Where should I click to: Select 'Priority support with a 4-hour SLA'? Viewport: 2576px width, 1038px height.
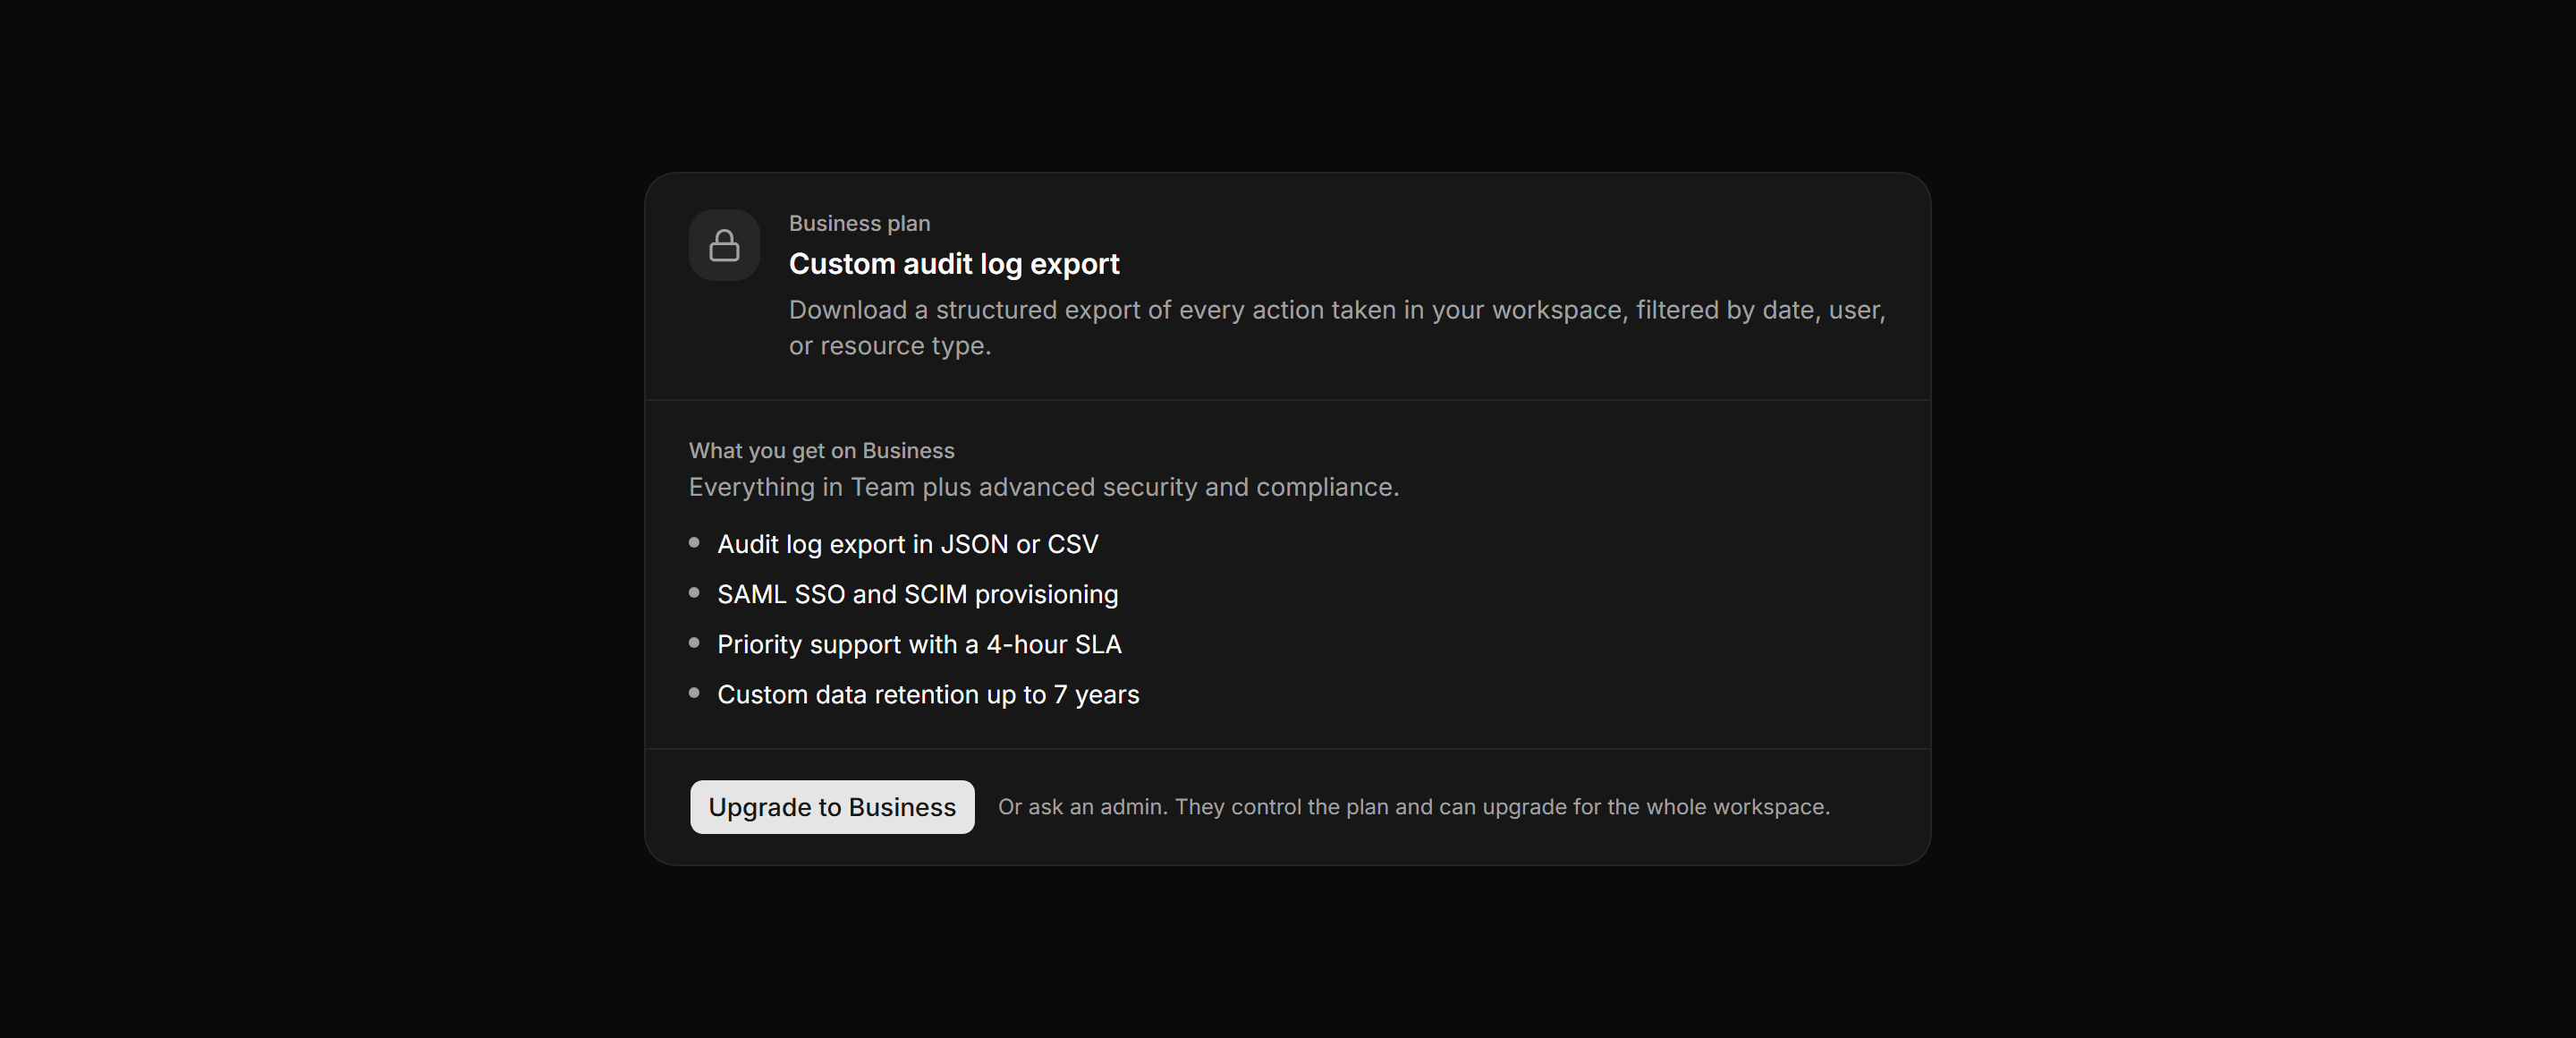pos(919,644)
